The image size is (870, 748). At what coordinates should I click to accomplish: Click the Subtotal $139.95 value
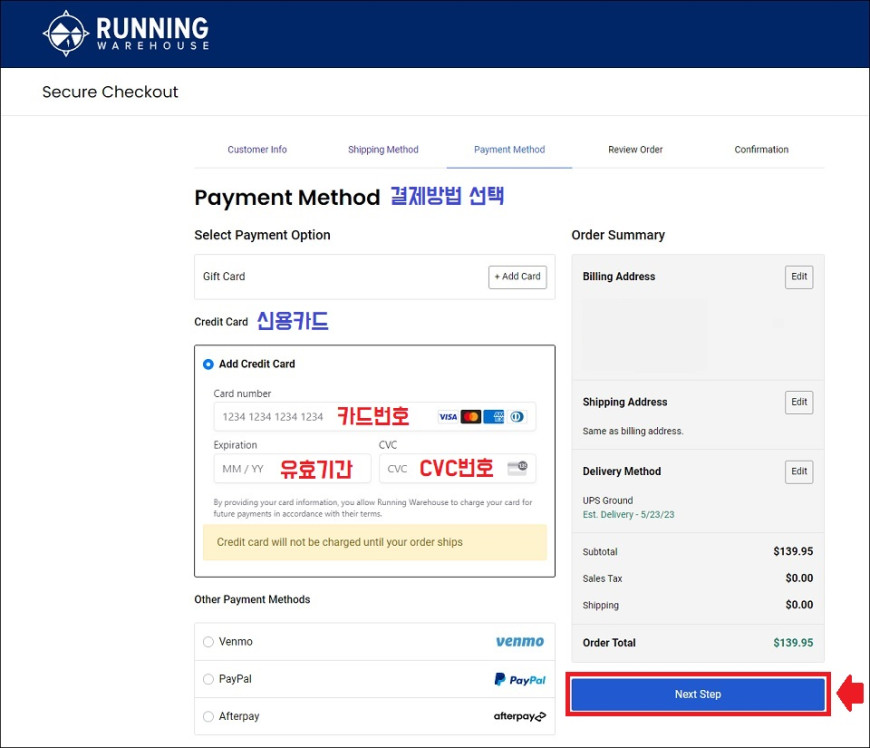(x=793, y=552)
